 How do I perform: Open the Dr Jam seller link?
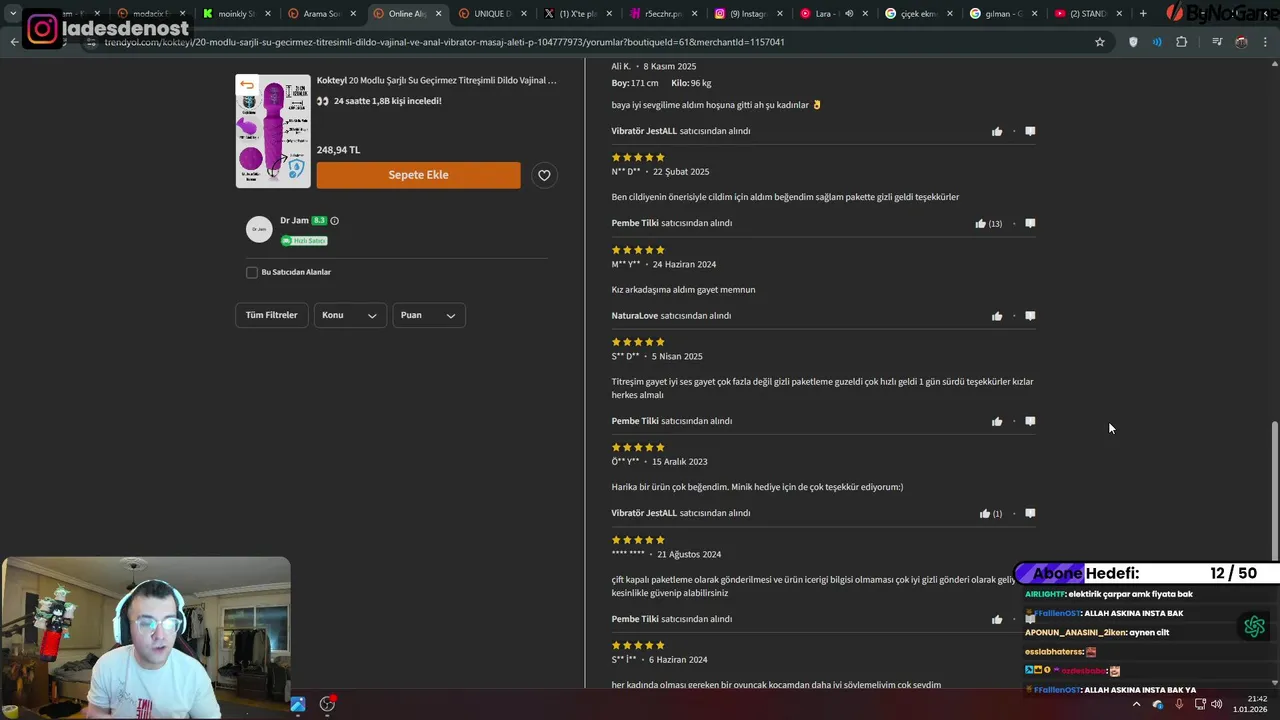(x=294, y=220)
